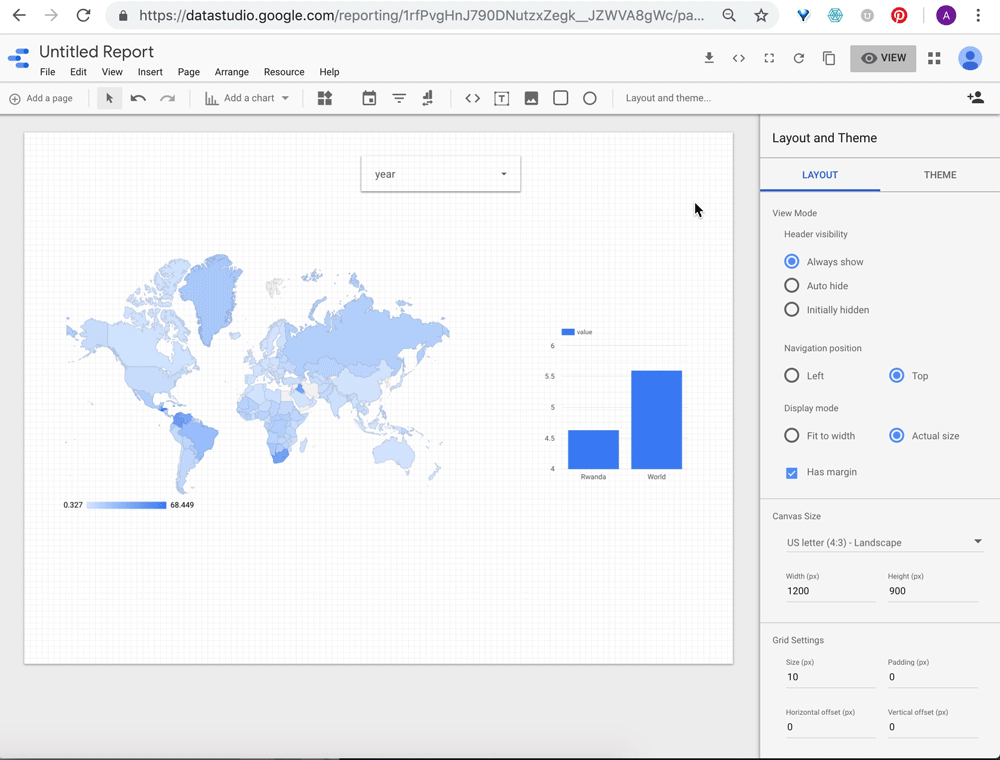Screen dimensions: 1000x760
Task: Click the community visualizations icon
Action: point(325,98)
